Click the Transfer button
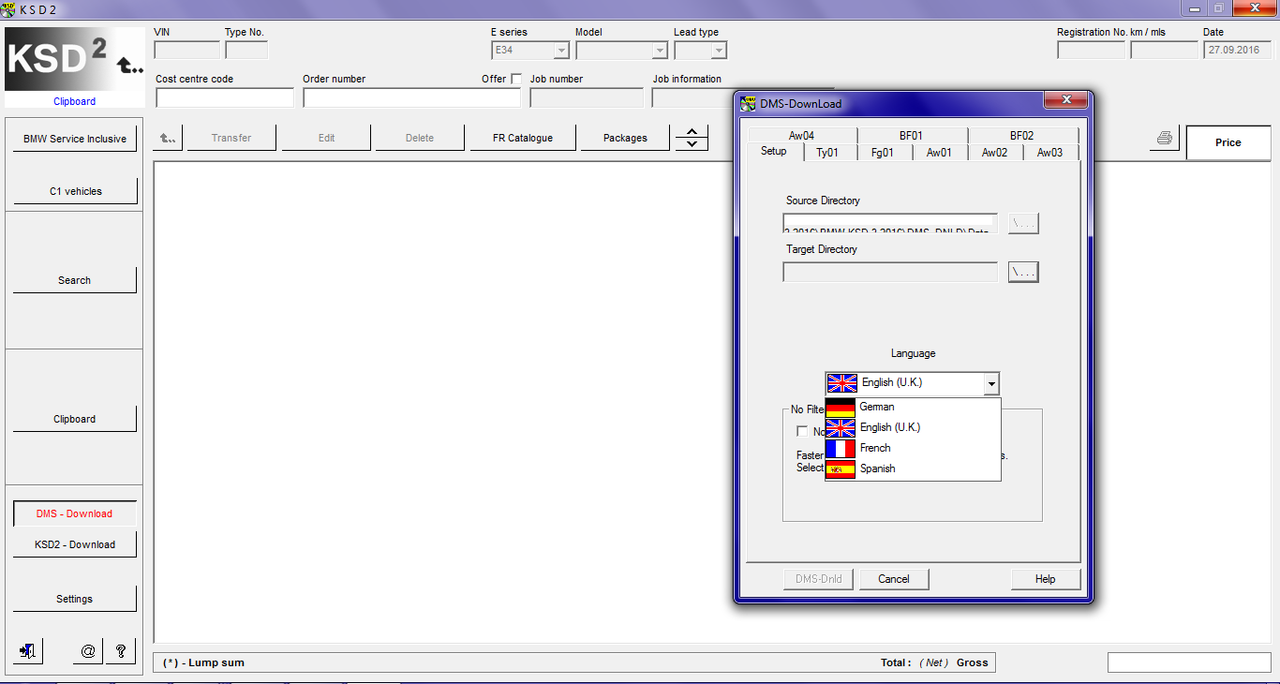Image resolution: width=1280 pixels, height=684 pixels. point(231,138)
